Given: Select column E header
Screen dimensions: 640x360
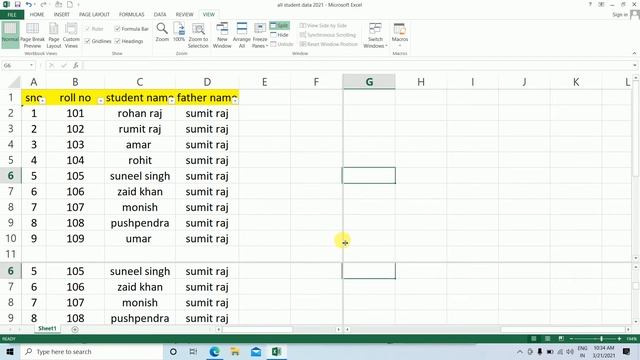Looking at the screenshot, I should coord(264,82).
